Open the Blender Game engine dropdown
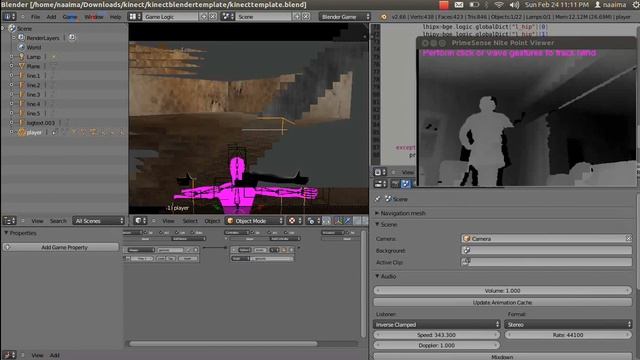Viewport: 640px width, 360px height. coord(345,17)
